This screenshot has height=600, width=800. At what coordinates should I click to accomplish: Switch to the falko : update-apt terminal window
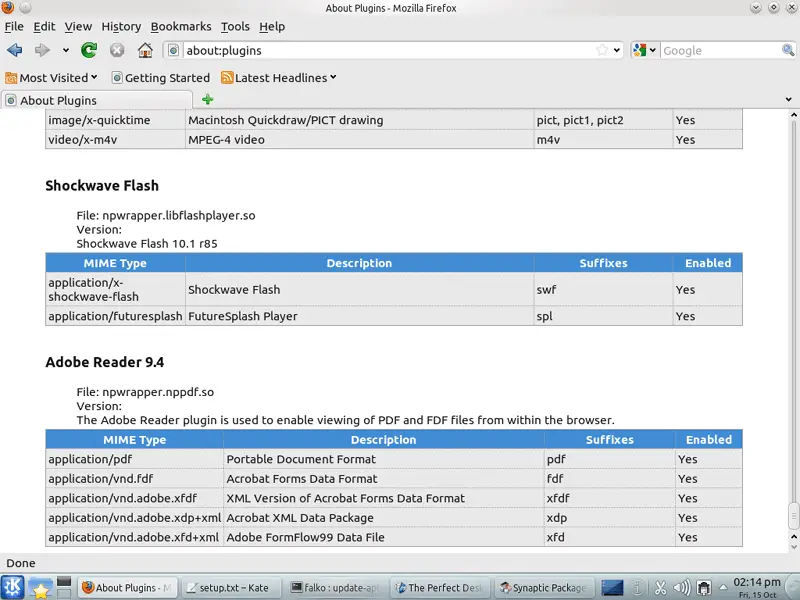[x=335, y=588]
